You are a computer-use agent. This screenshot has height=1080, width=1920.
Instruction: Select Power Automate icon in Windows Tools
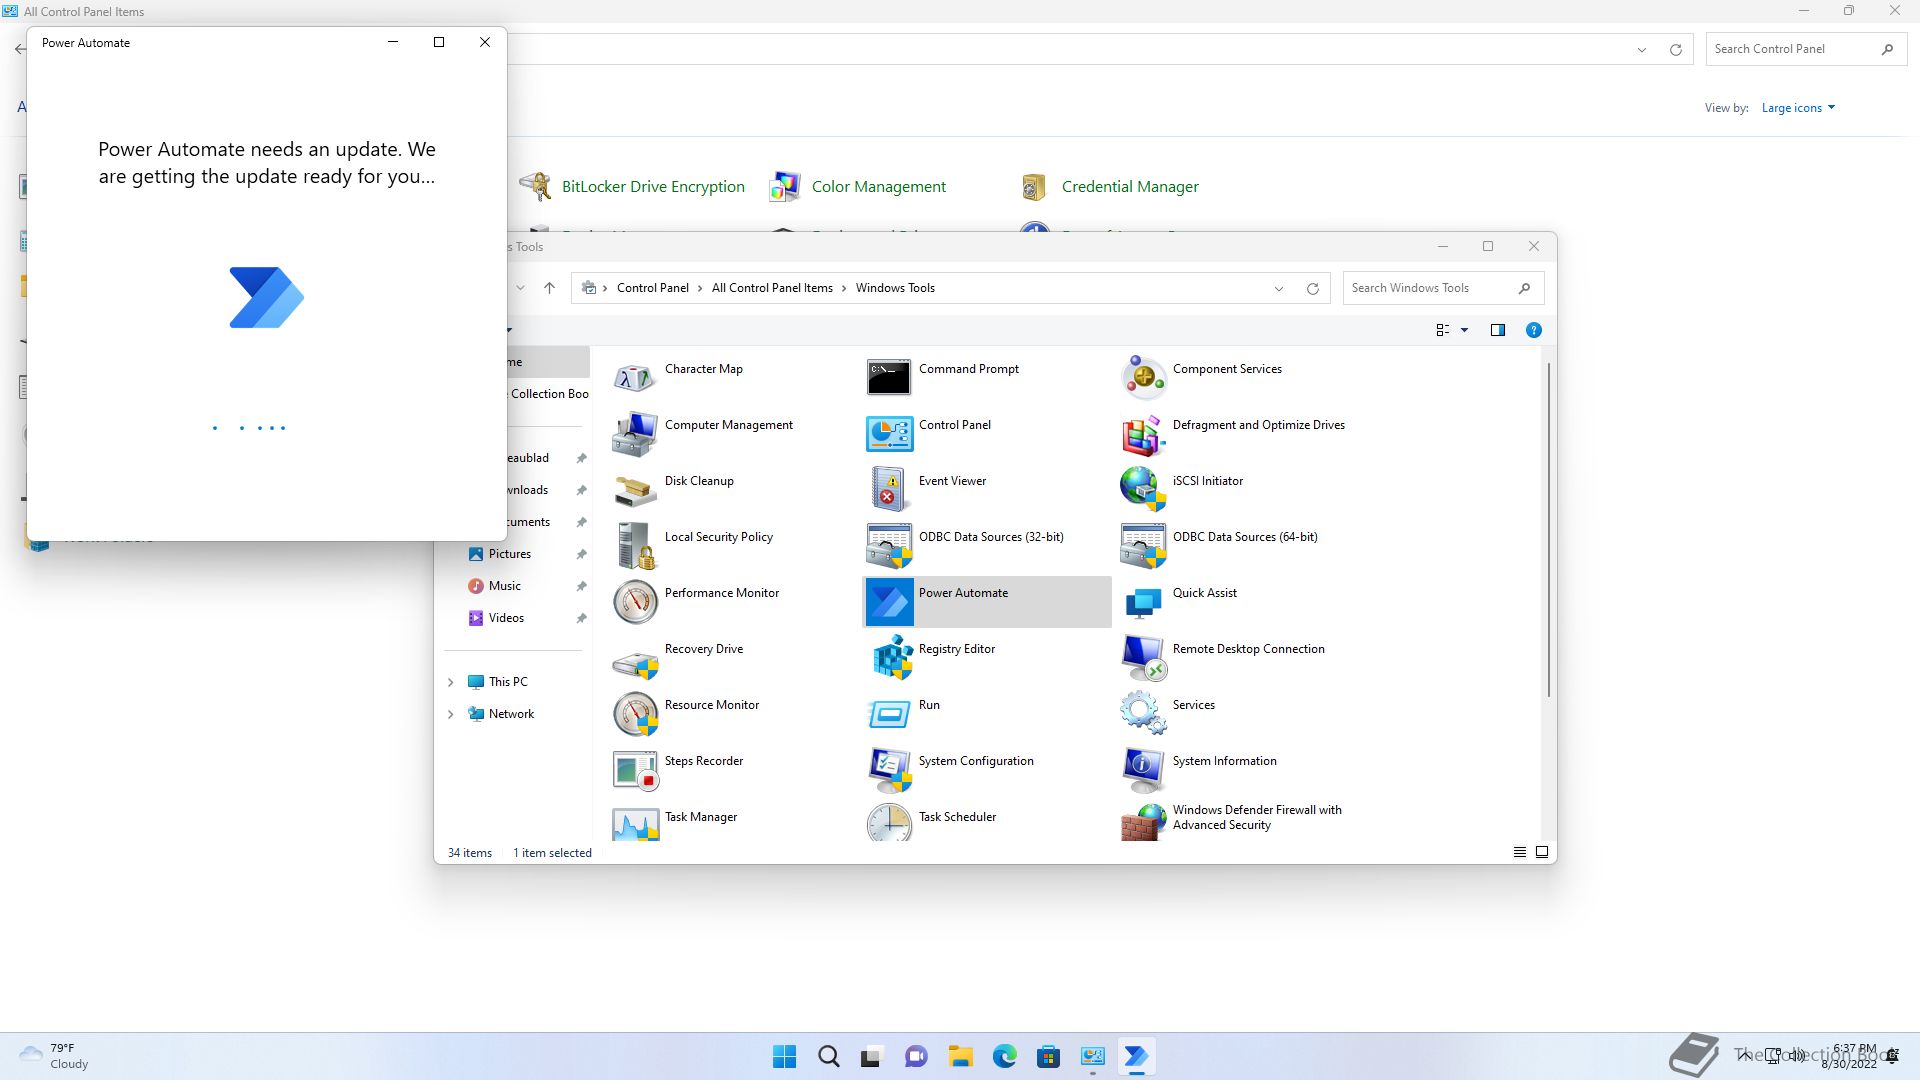(x=889, y=602)
